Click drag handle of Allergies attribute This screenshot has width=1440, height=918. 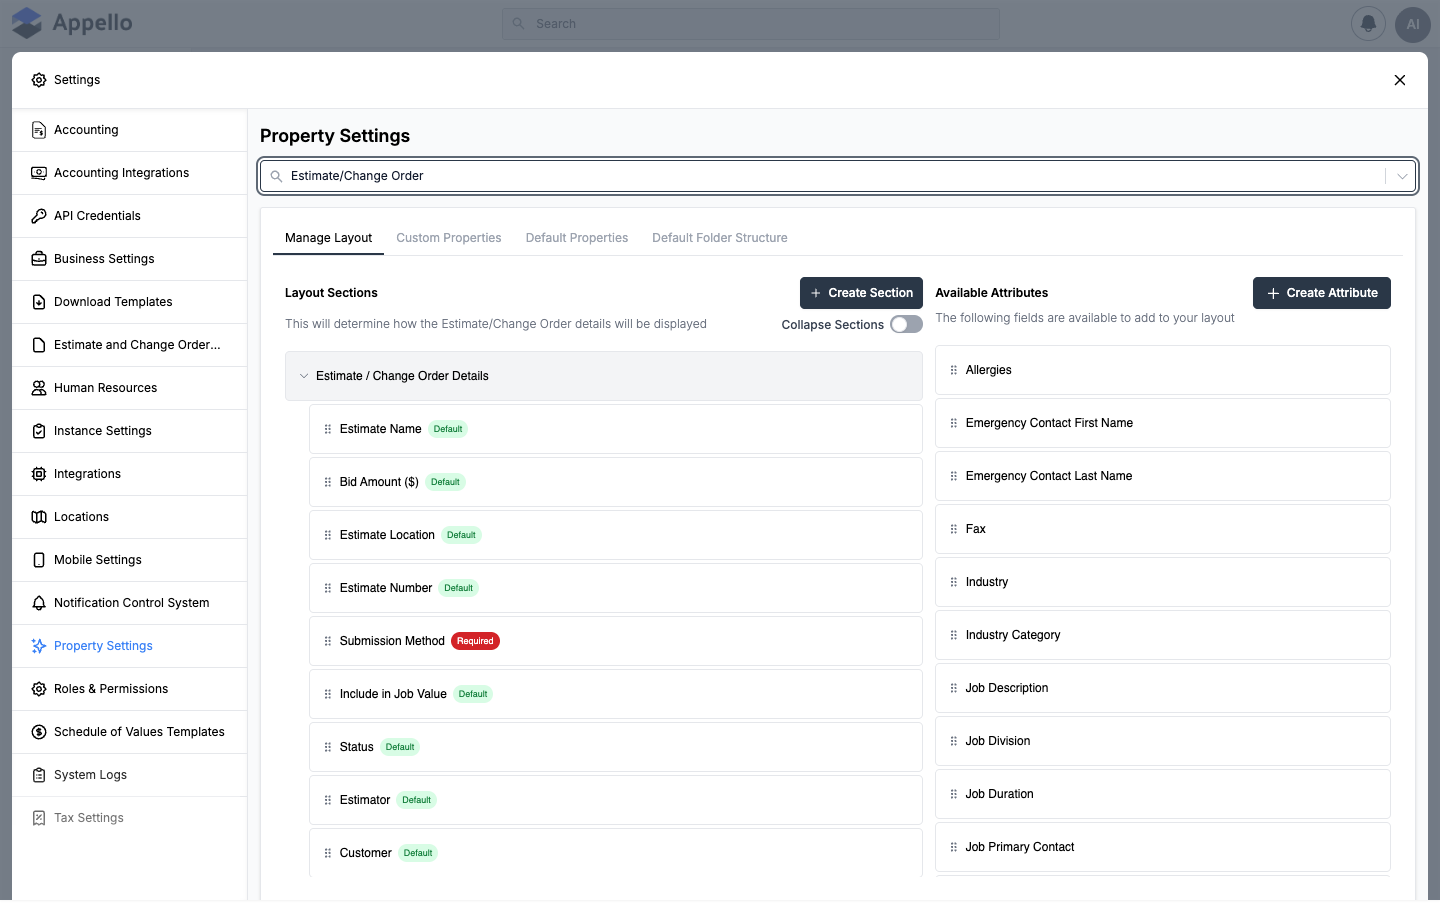[953, 370]
